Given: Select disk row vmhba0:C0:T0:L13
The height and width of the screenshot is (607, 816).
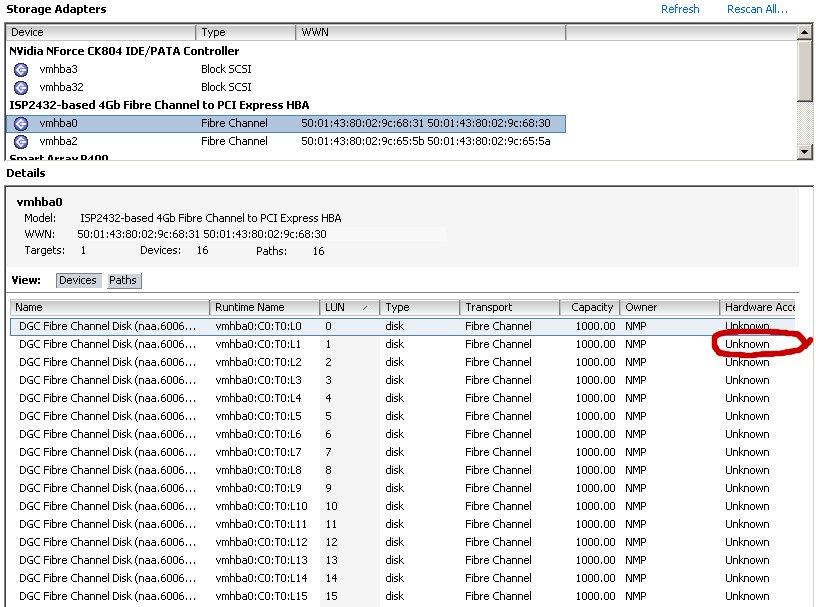Looking at the screenshot, I should 404,560.
